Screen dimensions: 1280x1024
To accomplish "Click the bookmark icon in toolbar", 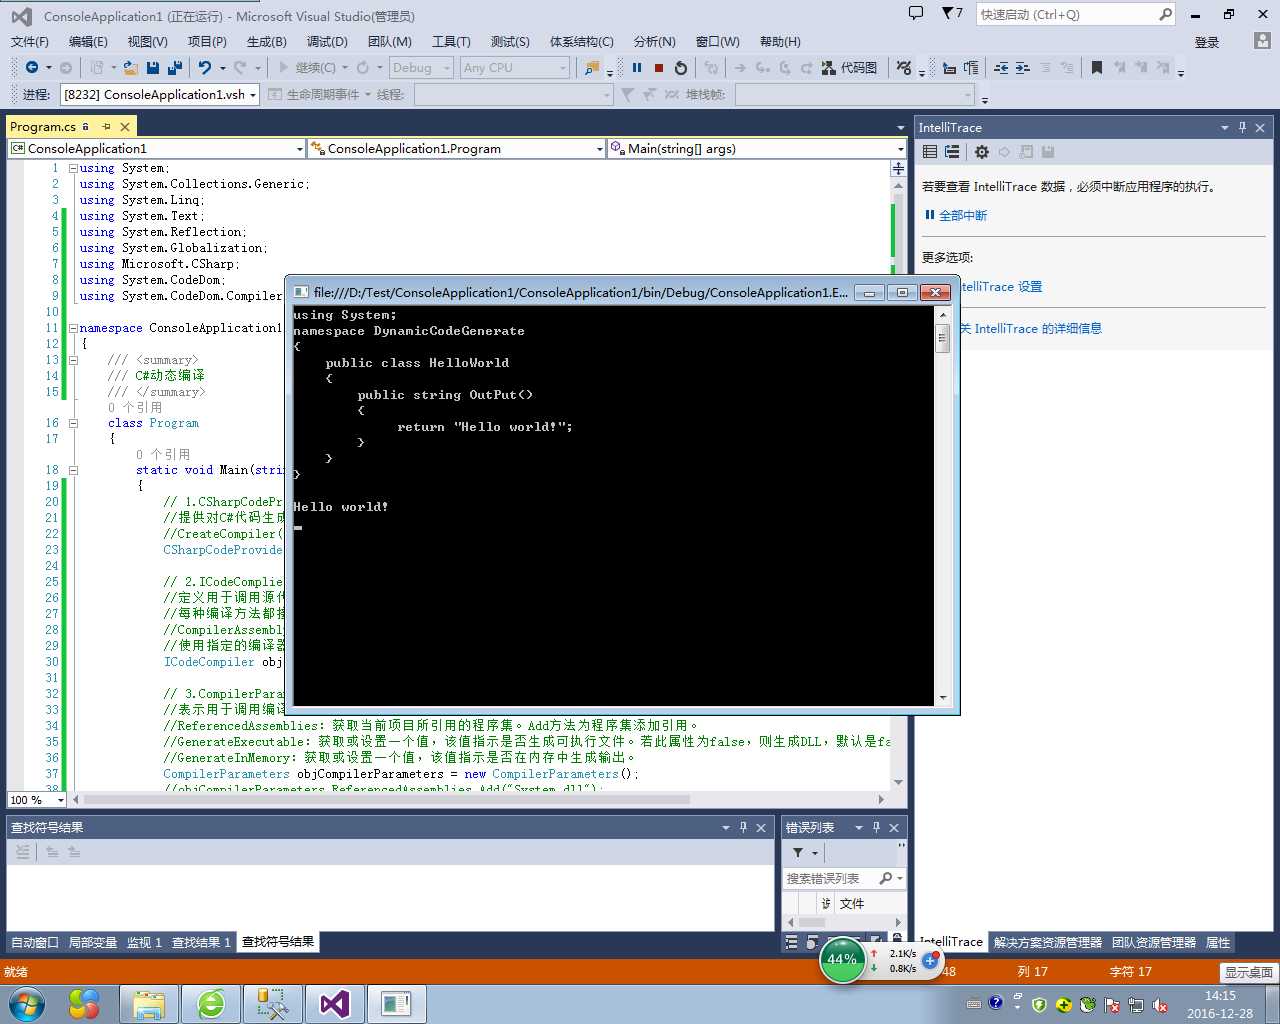I will pos(1097,68).
